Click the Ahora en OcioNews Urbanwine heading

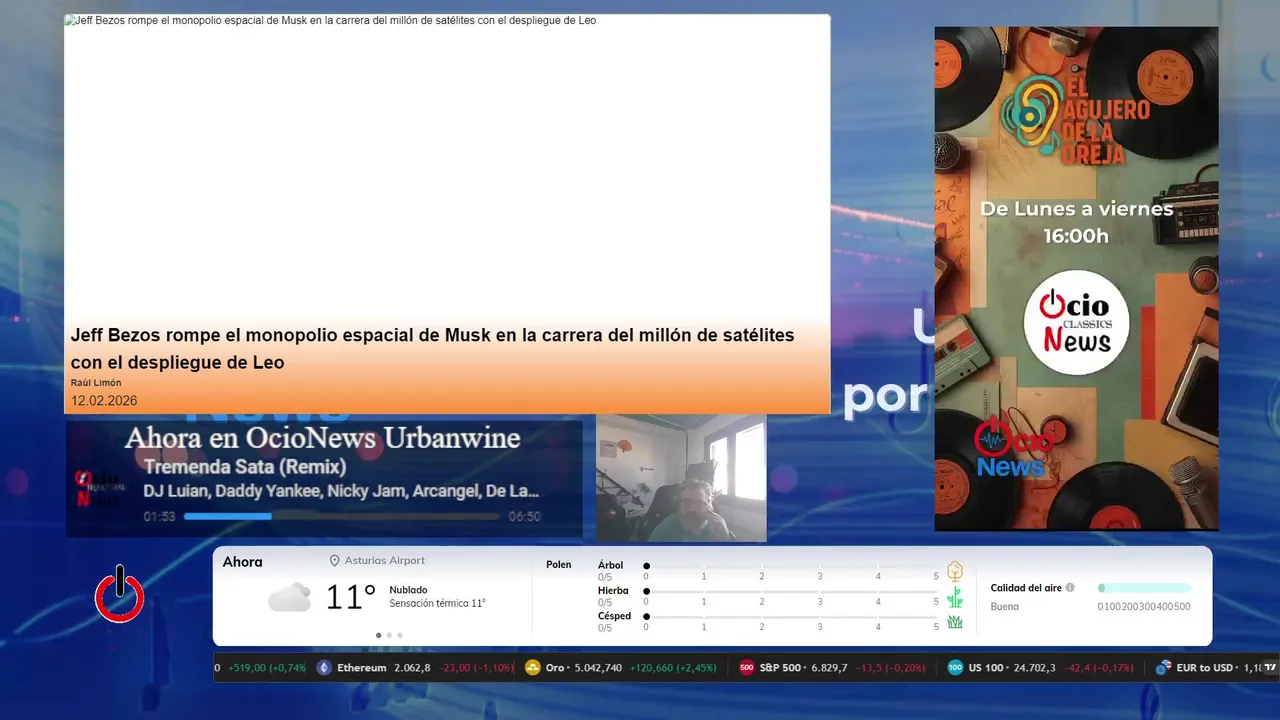point(322,438)
